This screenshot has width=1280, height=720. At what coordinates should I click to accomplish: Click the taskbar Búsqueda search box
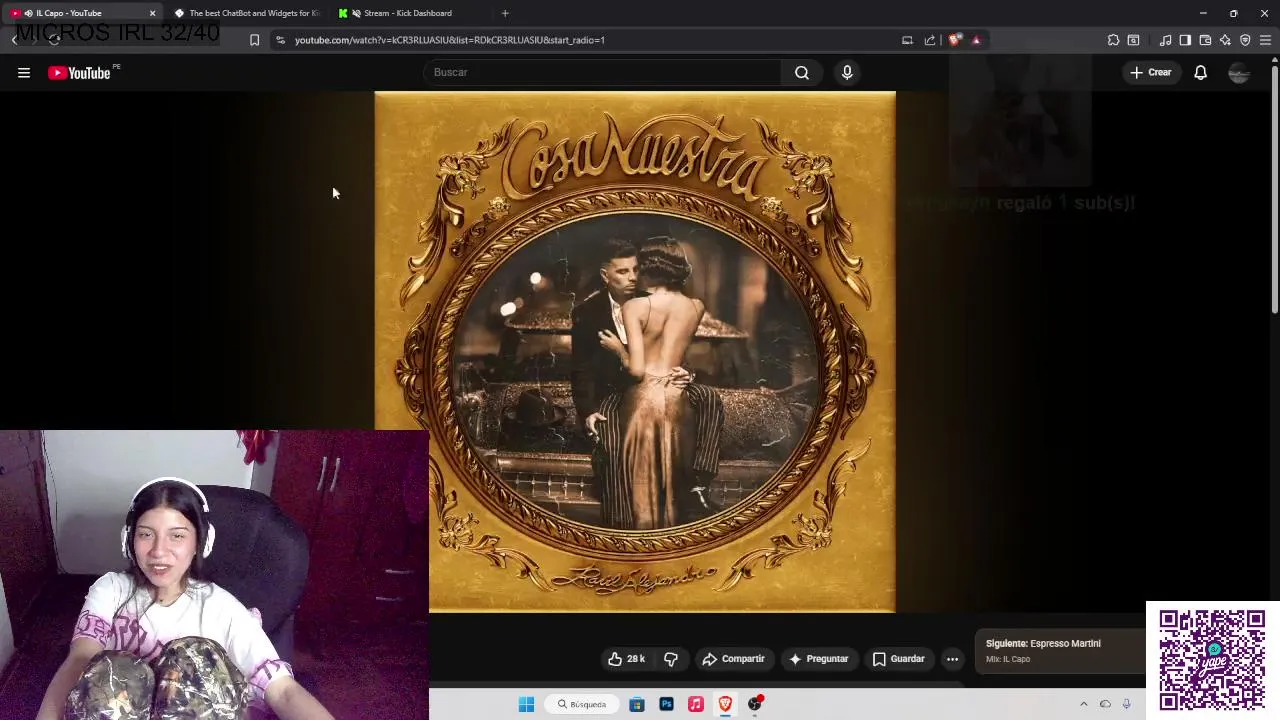[x=583, y=704]
